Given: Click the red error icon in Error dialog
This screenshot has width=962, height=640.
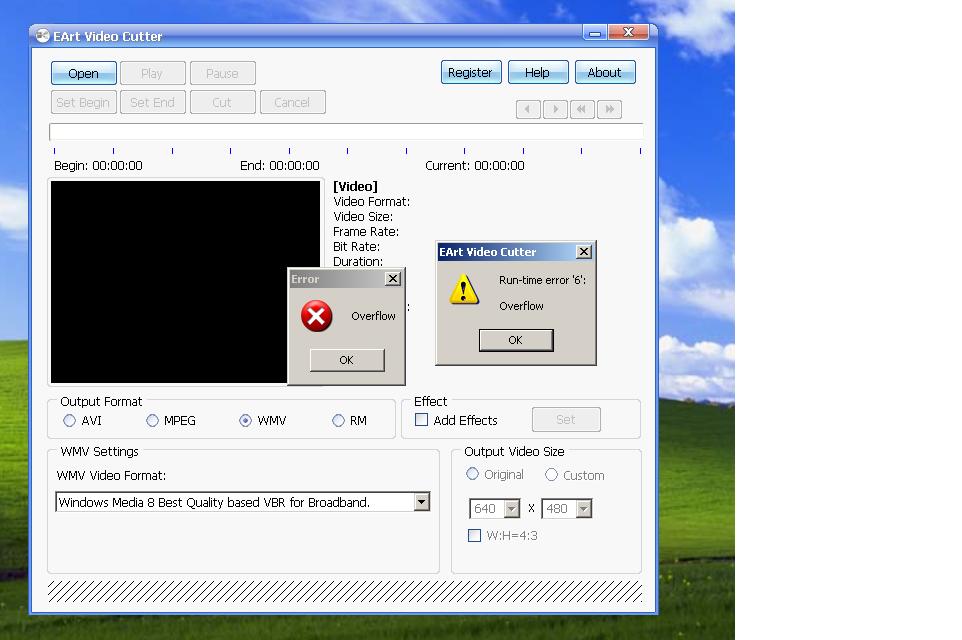Looking at the screenshot, I should point(317,316).
